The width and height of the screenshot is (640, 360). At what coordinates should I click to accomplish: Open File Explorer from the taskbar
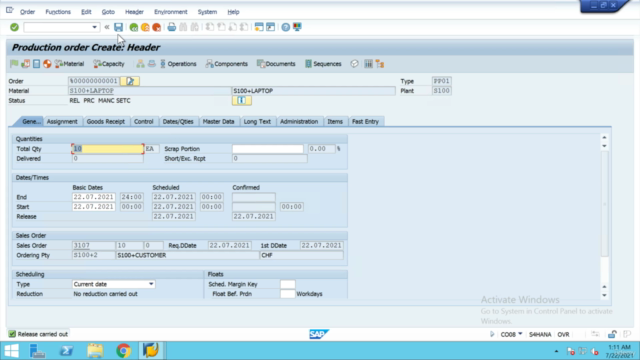click(x=95, y=351)
